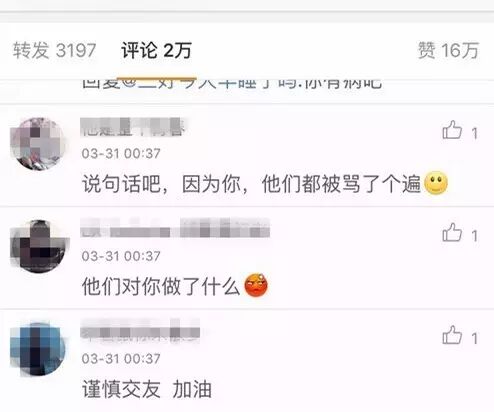This screenshot has width=494, height=412.
Task: Open the 转发 3197 tab
Action: point(55,50)
